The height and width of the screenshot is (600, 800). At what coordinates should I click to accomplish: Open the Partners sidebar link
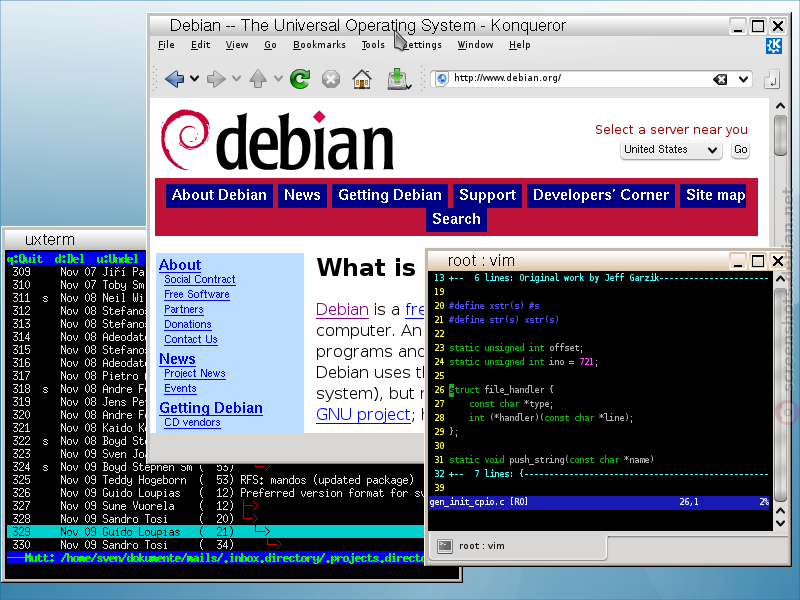(184, 309)
